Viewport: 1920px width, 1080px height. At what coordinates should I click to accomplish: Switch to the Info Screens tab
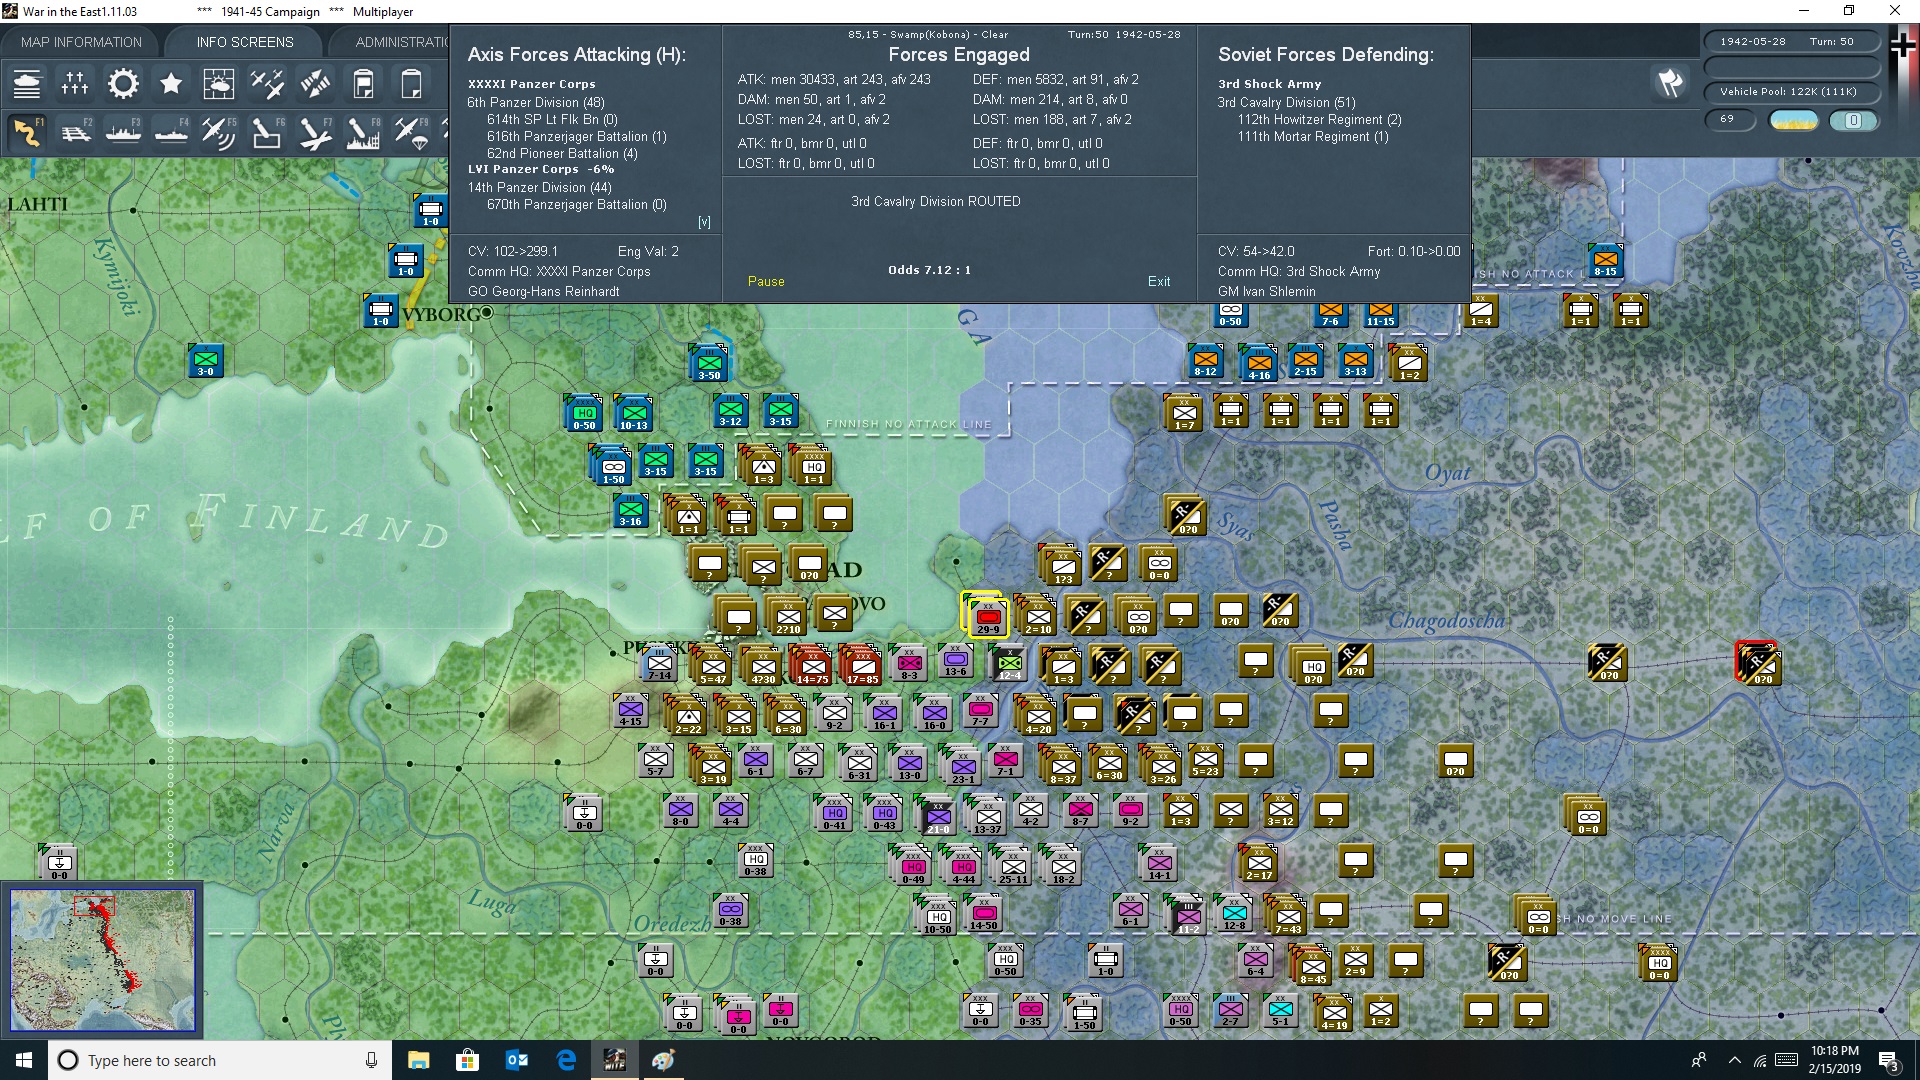pos(245,42)
